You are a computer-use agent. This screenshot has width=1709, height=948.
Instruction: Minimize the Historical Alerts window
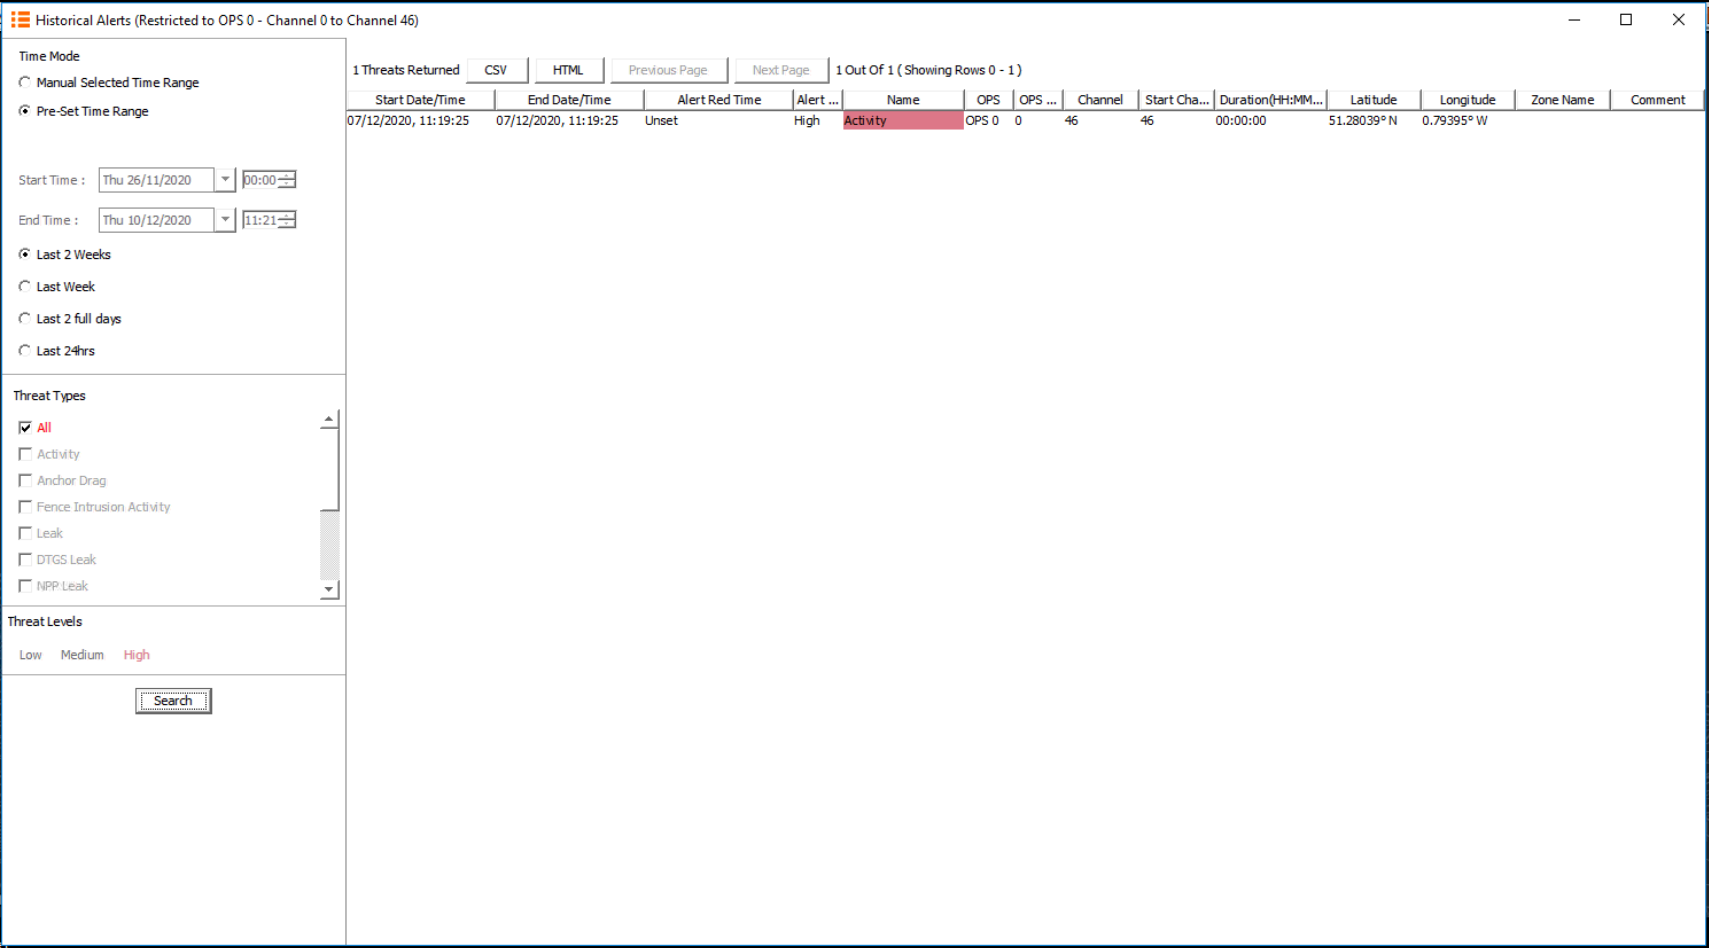pos(1574,20)
